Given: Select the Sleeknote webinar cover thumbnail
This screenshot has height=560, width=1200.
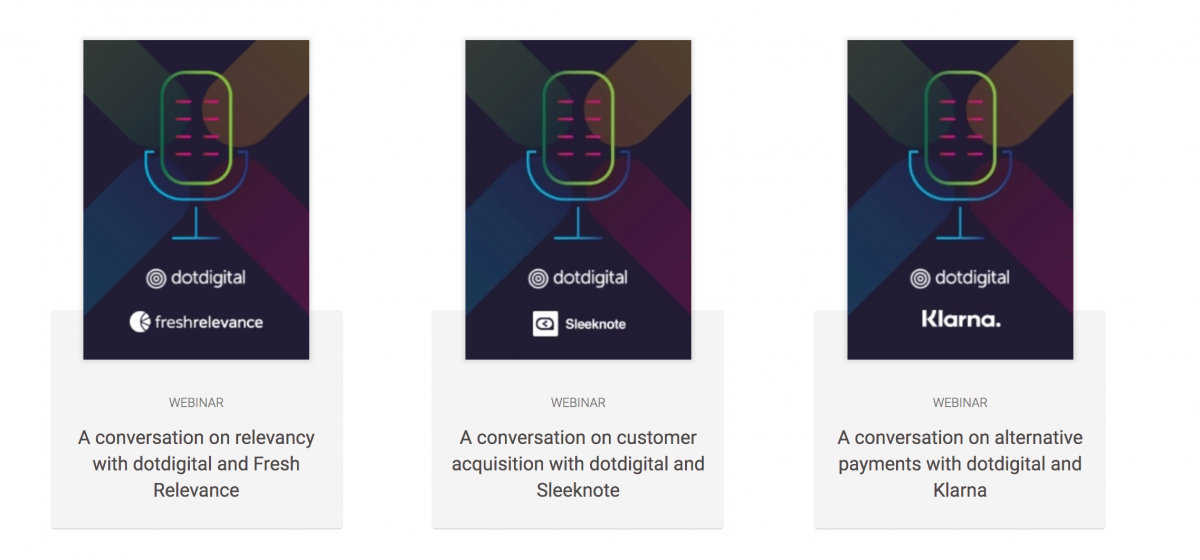Looking at the screenshot, I should pos(578,200).
